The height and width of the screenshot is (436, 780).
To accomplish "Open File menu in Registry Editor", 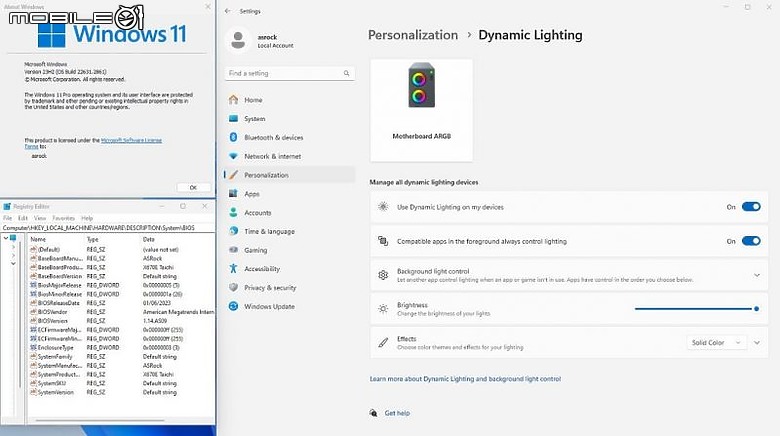I will (7, 218).
